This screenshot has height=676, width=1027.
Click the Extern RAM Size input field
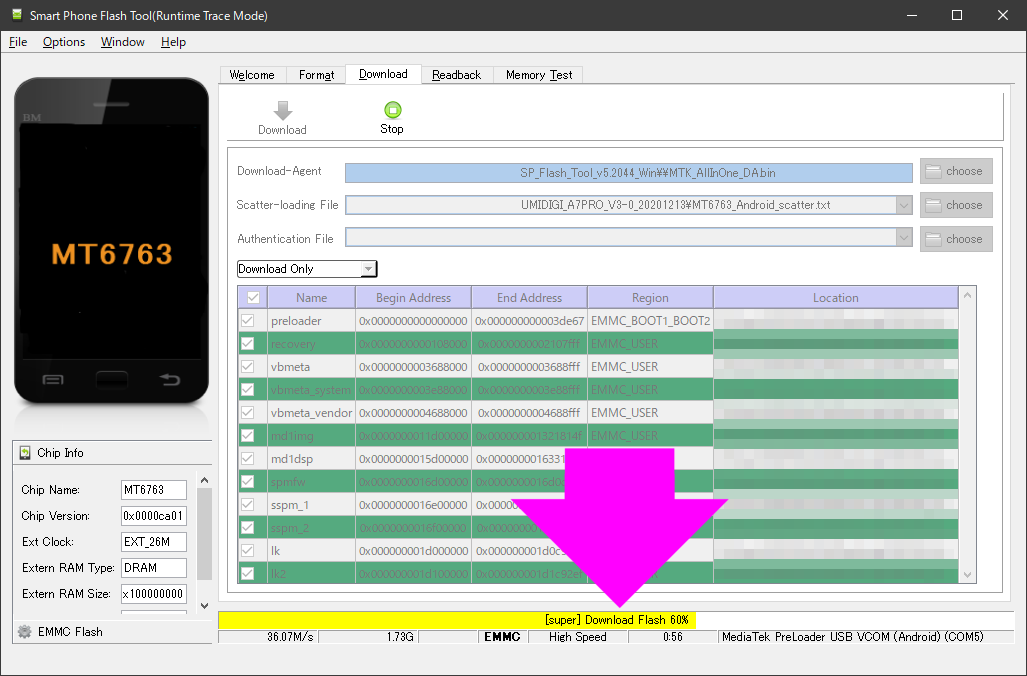[x=153, y=594]
